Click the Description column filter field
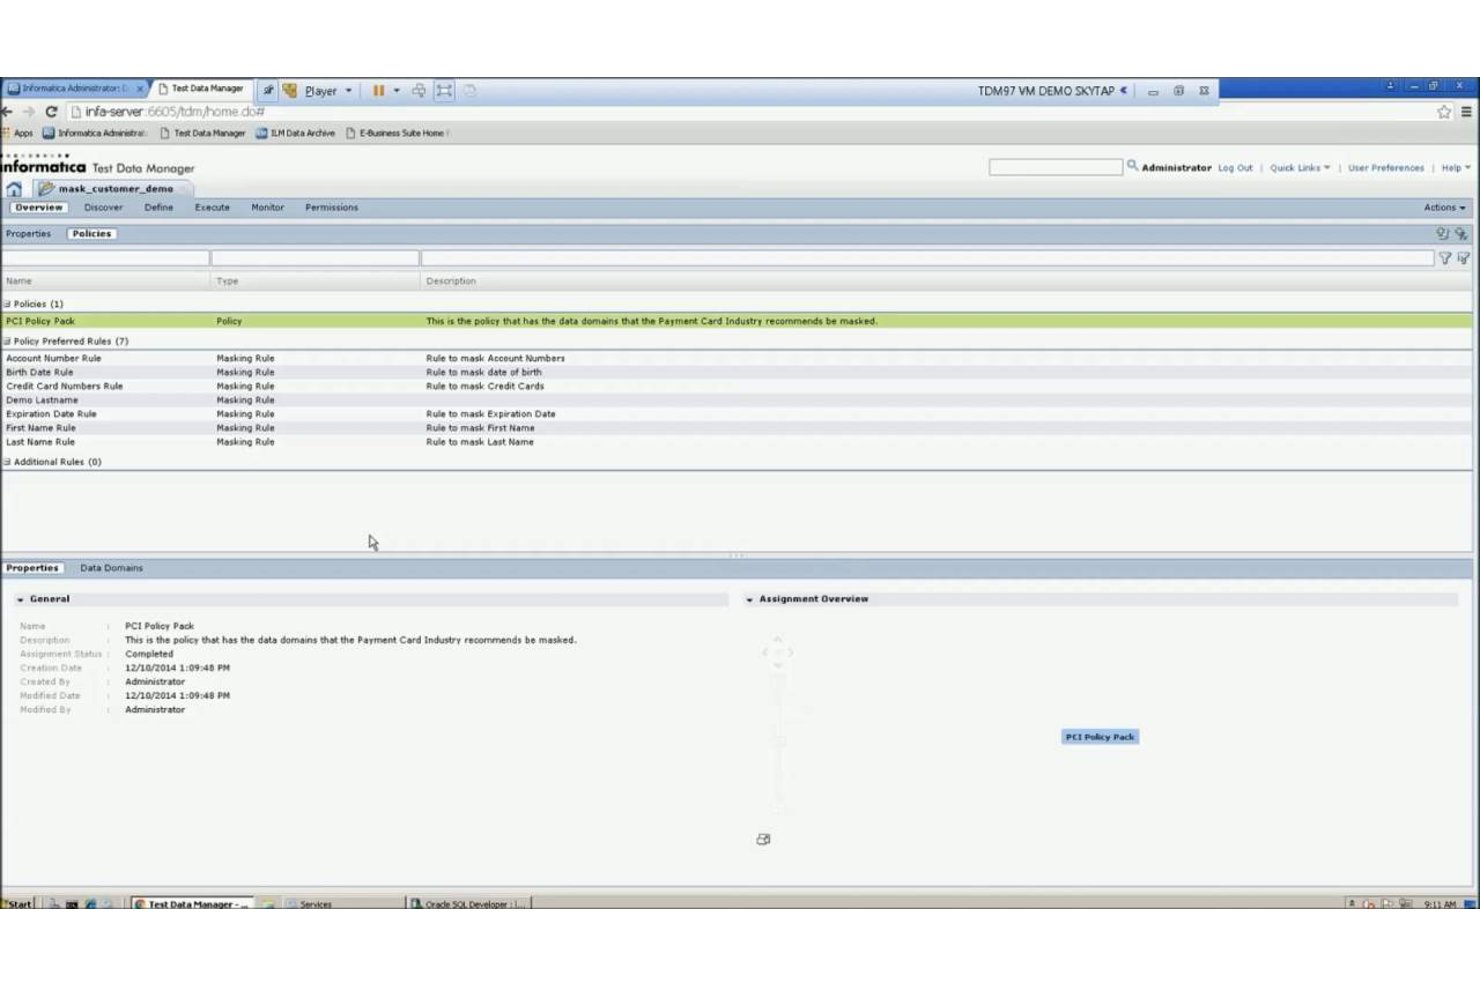This screenshot has width=1480, height=987. pyautogui.click(x=927, y=258)
